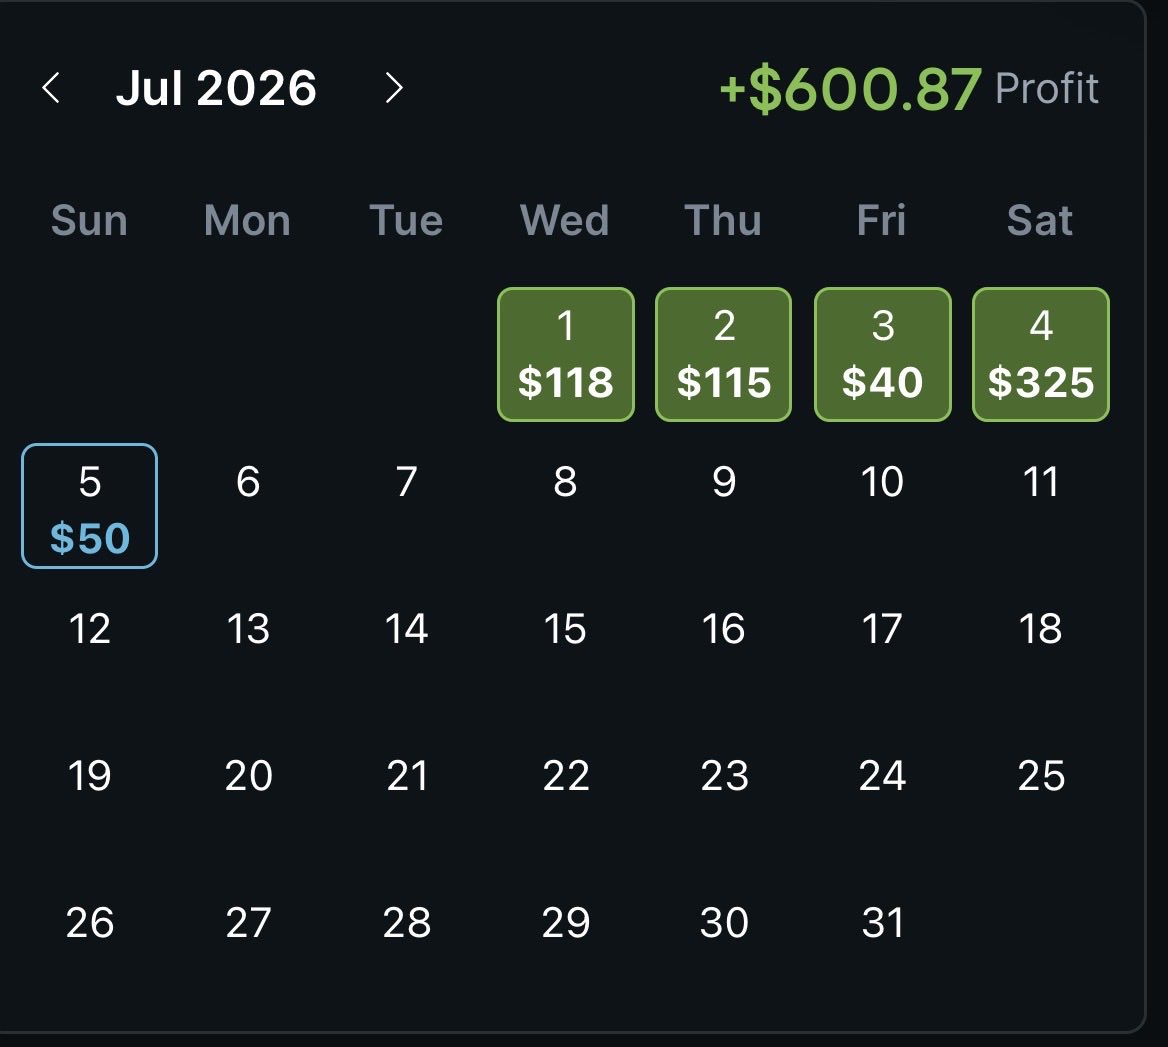Image resolution: width=1168 pixels, height=1047 pixels.
Task: Select today's date 5 with $50
Action: point(89,506)
